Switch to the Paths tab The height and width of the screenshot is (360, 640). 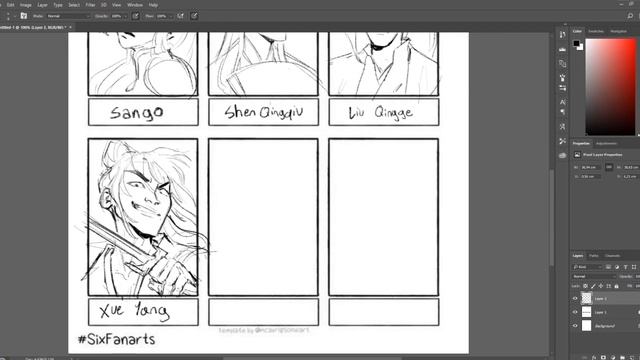point(594,256)
